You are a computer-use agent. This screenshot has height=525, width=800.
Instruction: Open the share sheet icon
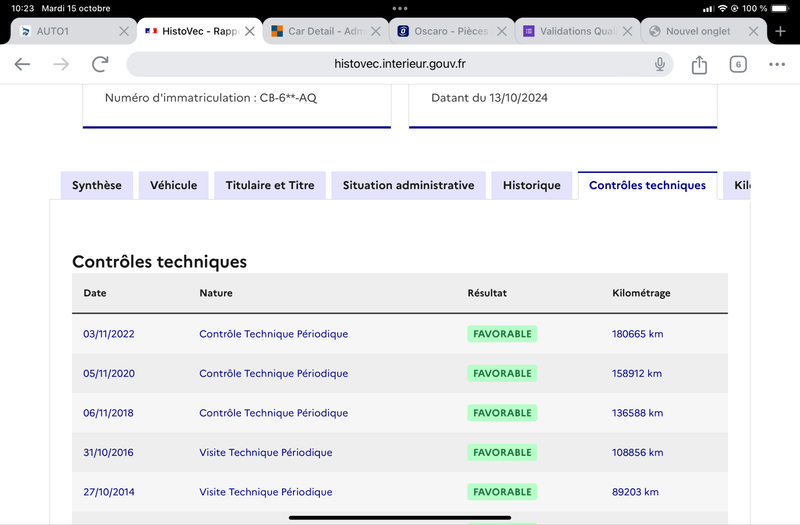coord(699,64)
